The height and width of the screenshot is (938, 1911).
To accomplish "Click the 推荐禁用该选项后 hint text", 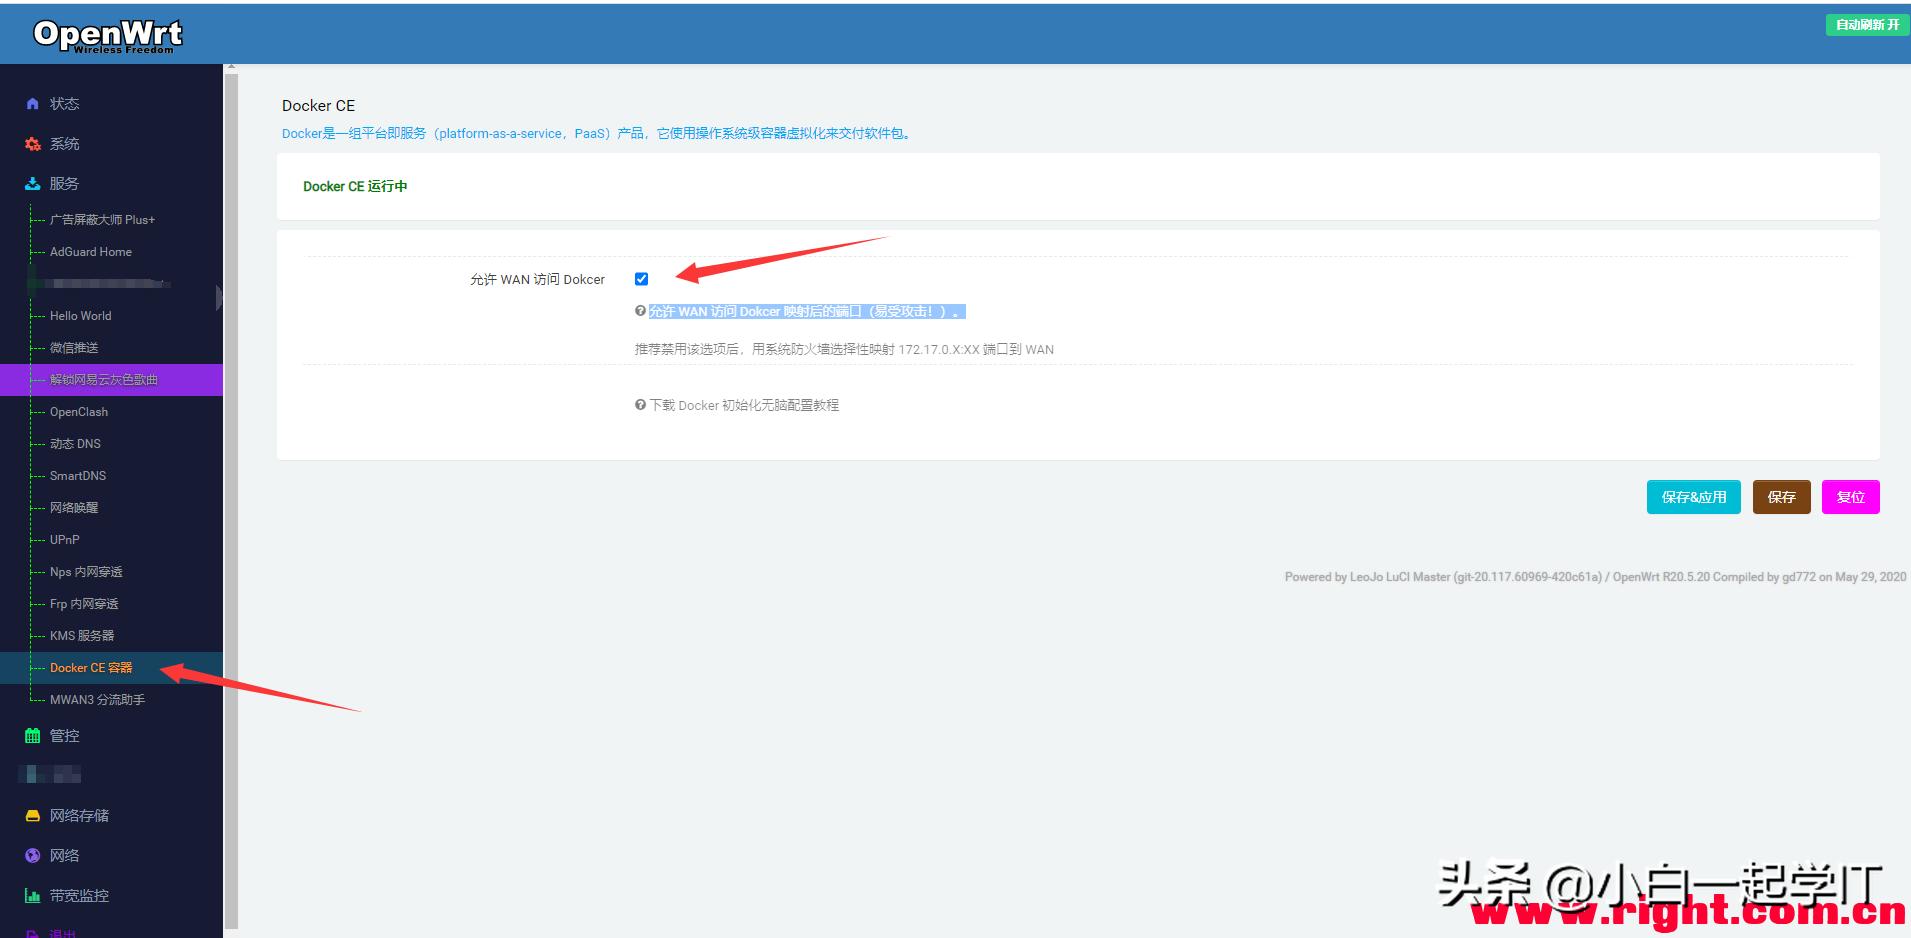I will [844, 349].
